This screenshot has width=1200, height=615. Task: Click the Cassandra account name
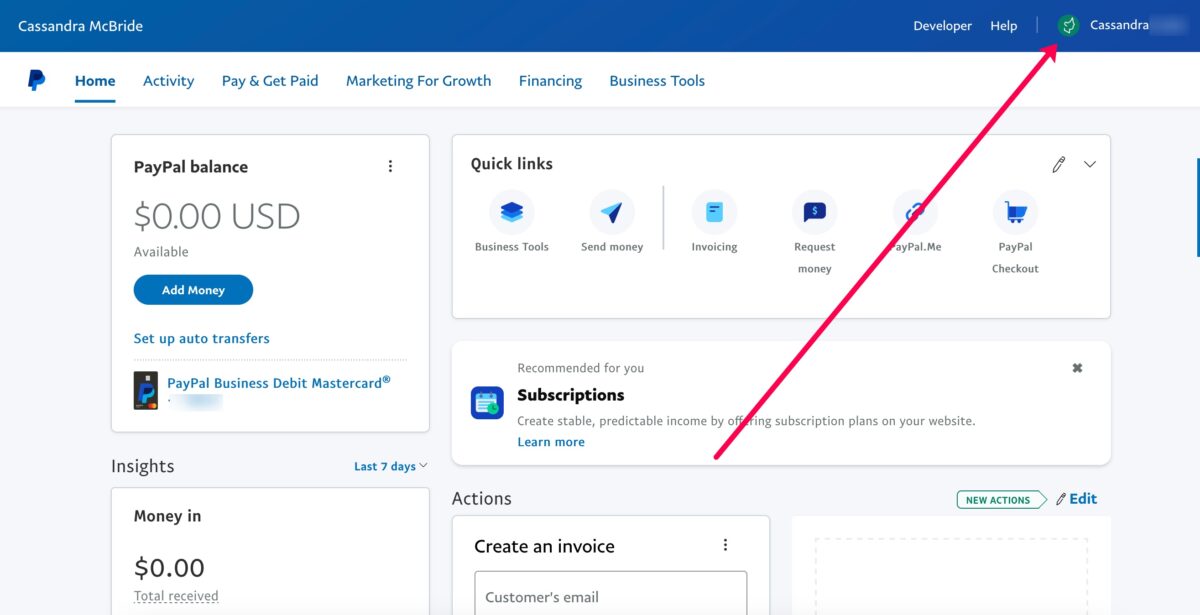tap(1119, 26)
